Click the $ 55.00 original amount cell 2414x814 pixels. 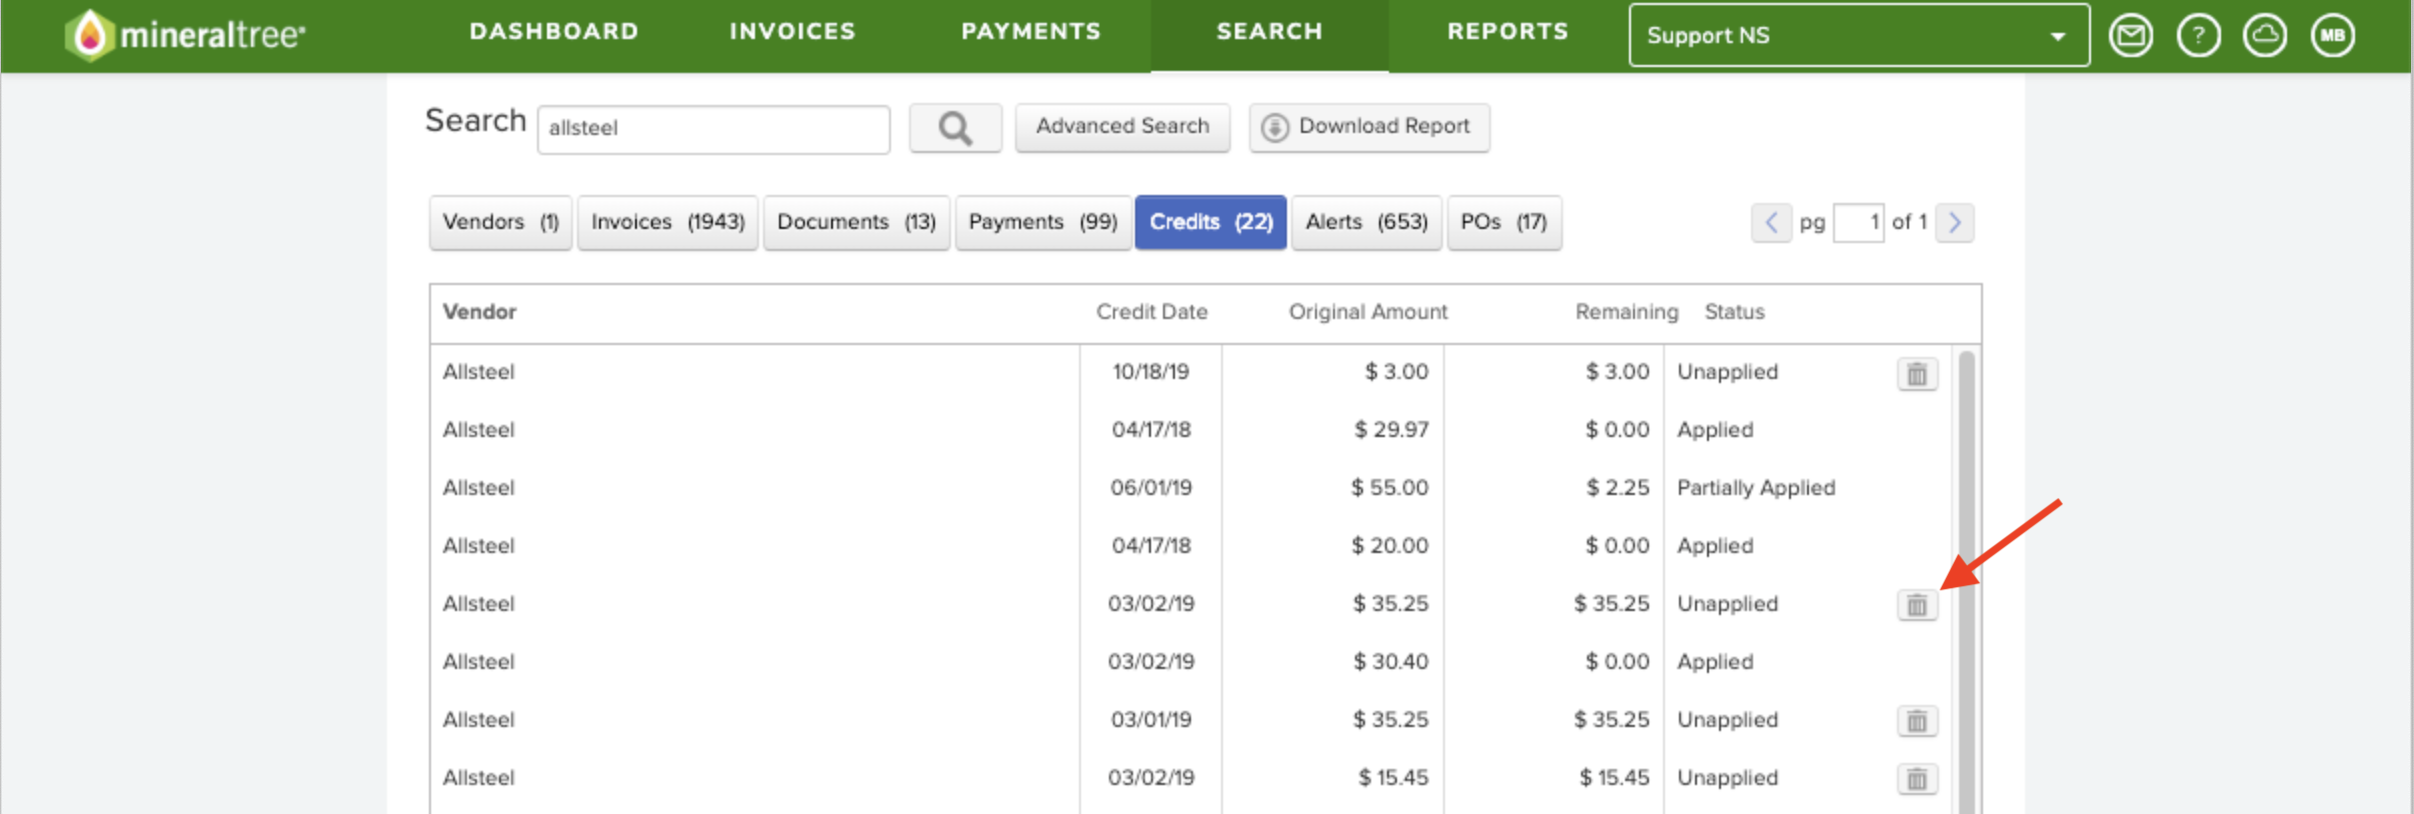pos(1389,488)
